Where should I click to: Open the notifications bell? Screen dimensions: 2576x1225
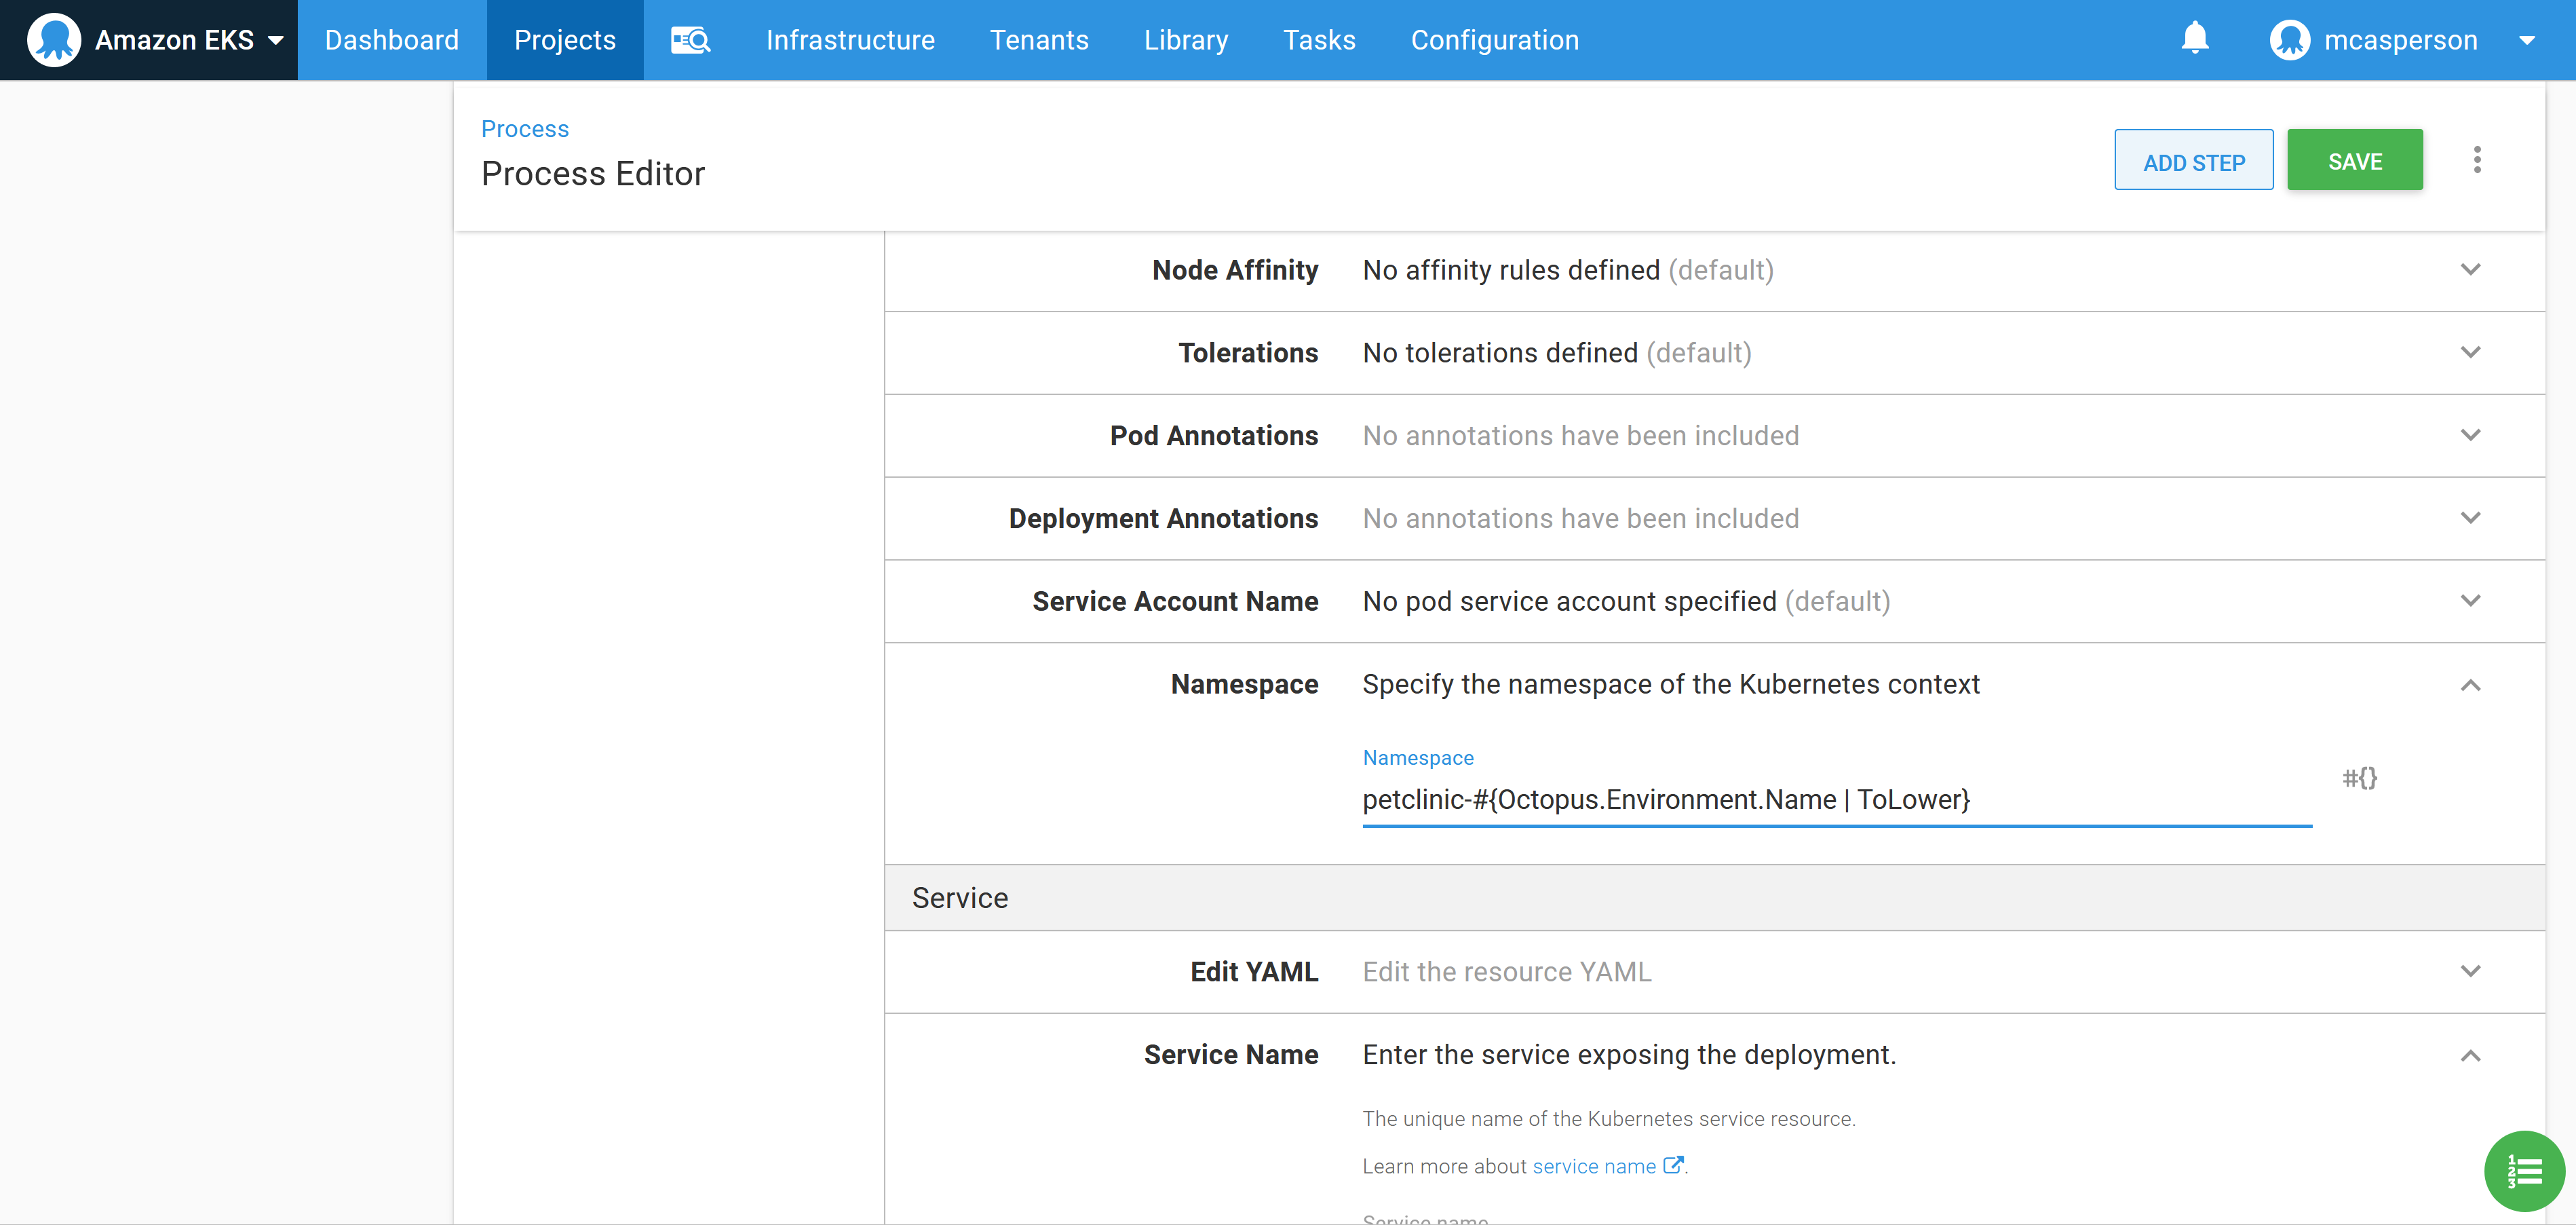click(2194, 38)
